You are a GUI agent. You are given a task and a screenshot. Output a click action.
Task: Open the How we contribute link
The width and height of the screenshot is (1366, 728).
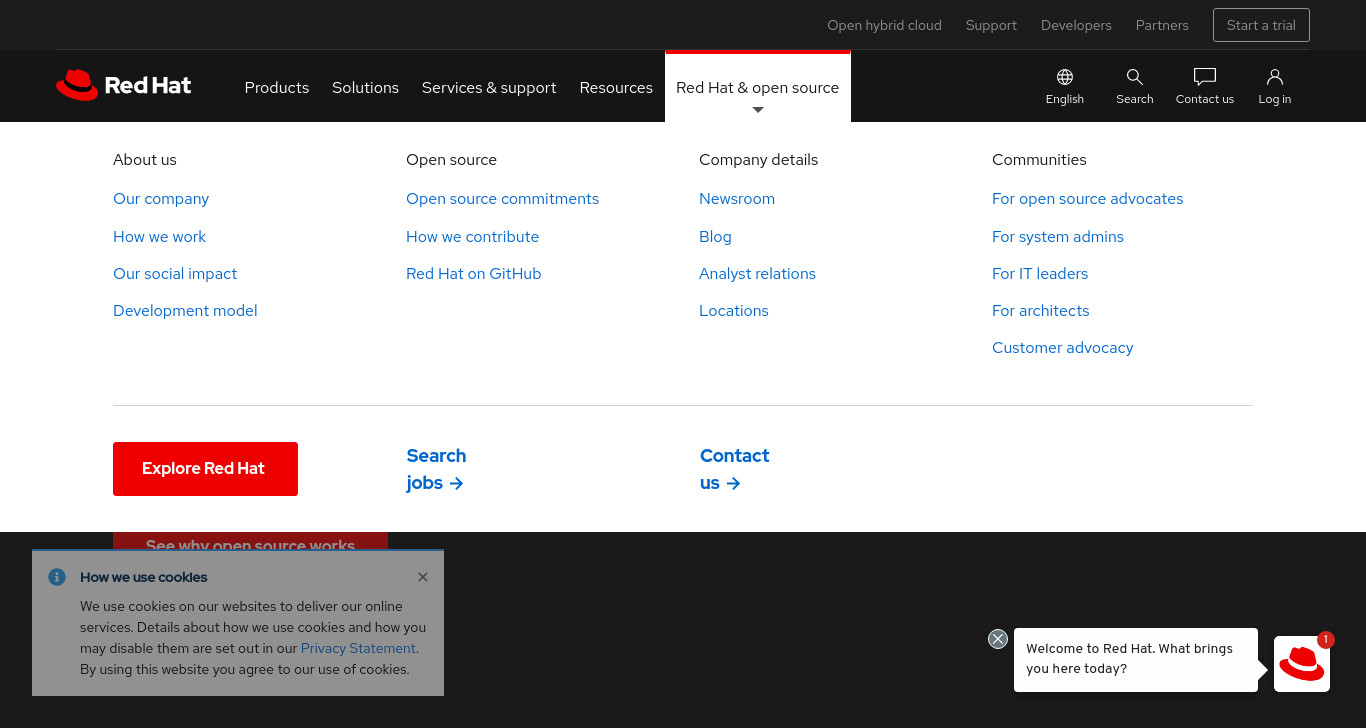[x=472, y=236]
